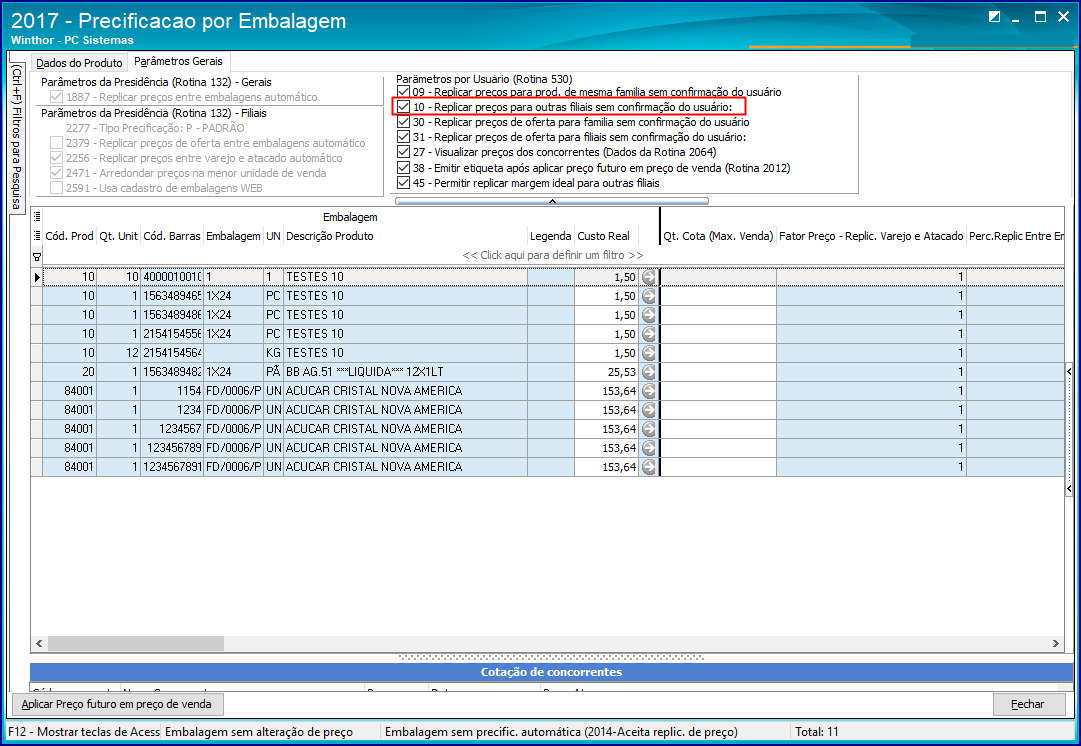Click the Fechar button

point(1028,704)
